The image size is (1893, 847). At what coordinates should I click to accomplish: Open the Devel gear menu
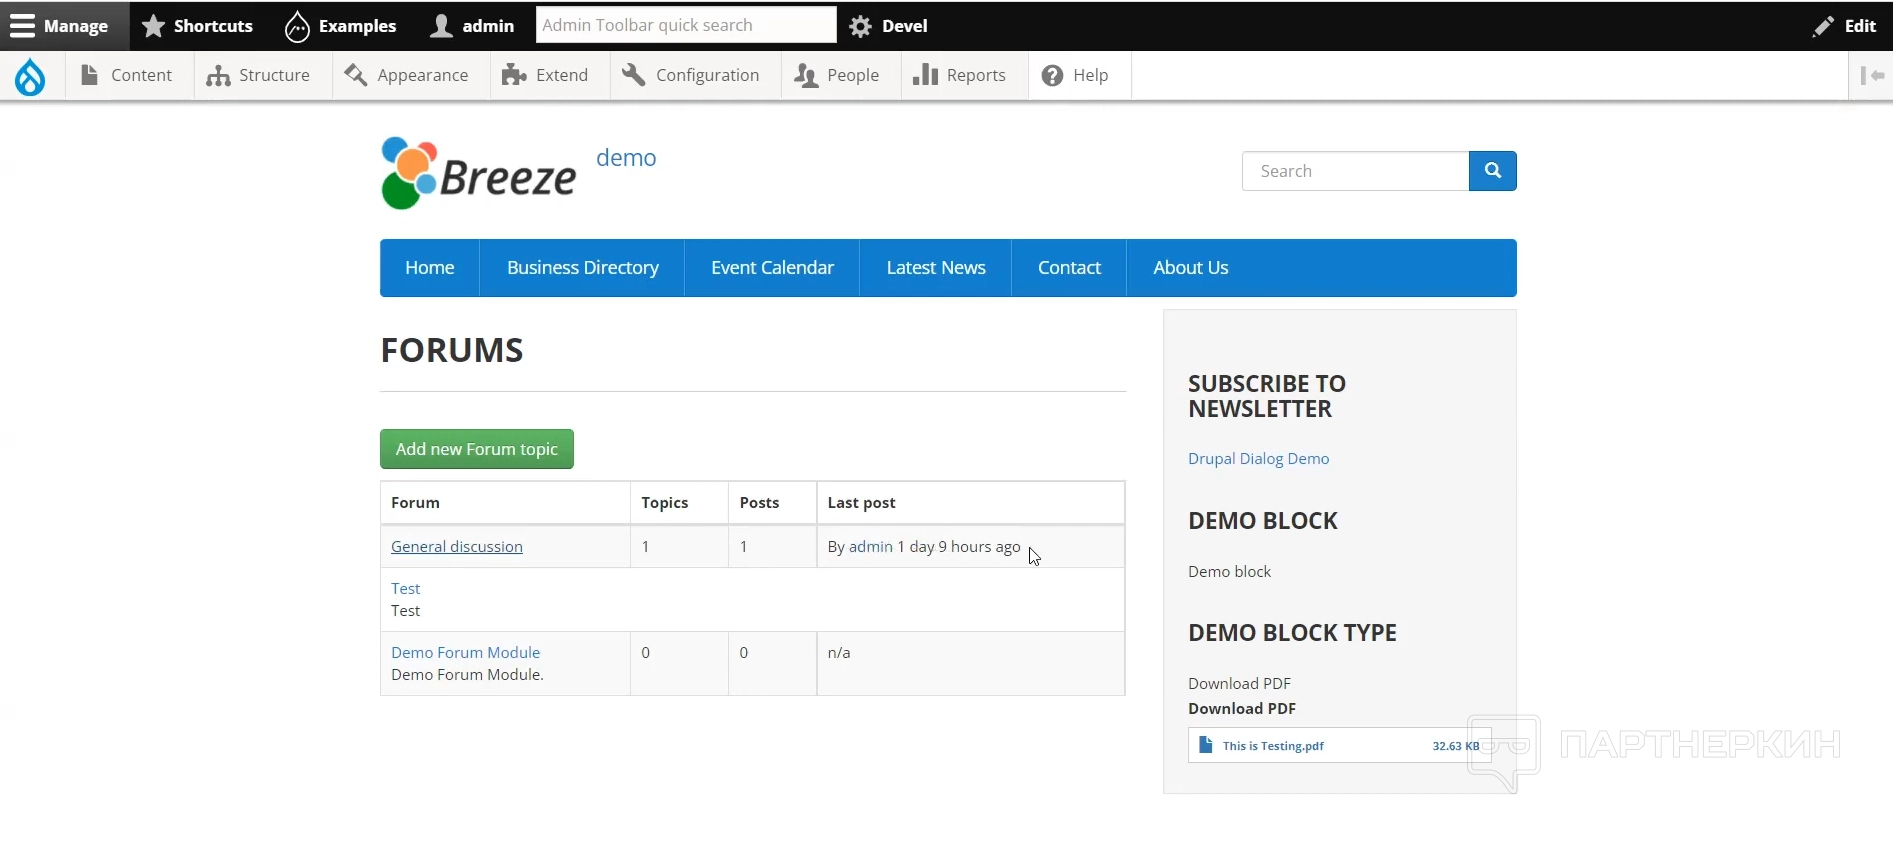pos(888,26)
